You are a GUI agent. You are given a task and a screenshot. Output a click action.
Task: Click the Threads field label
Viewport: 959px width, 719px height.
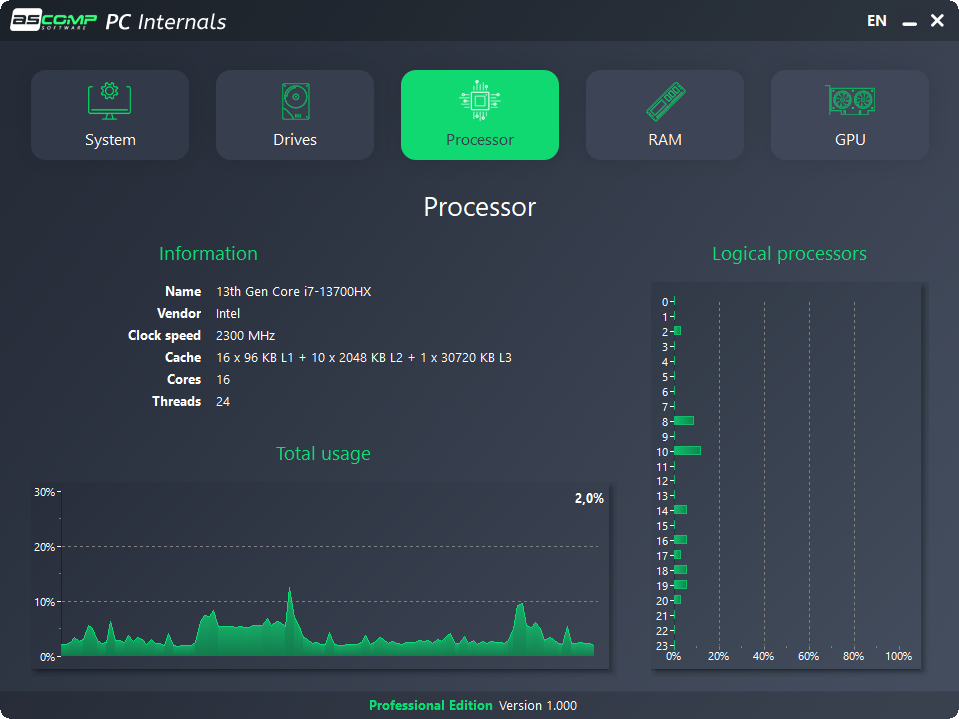[x=177, y=402]
